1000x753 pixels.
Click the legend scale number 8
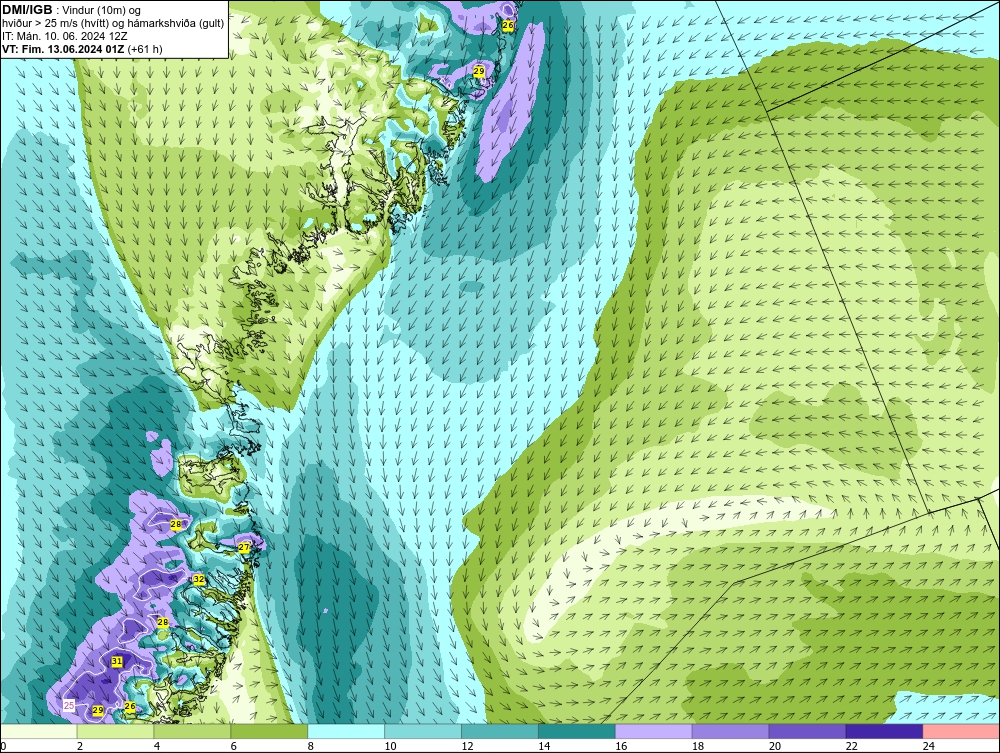point(311,746)
